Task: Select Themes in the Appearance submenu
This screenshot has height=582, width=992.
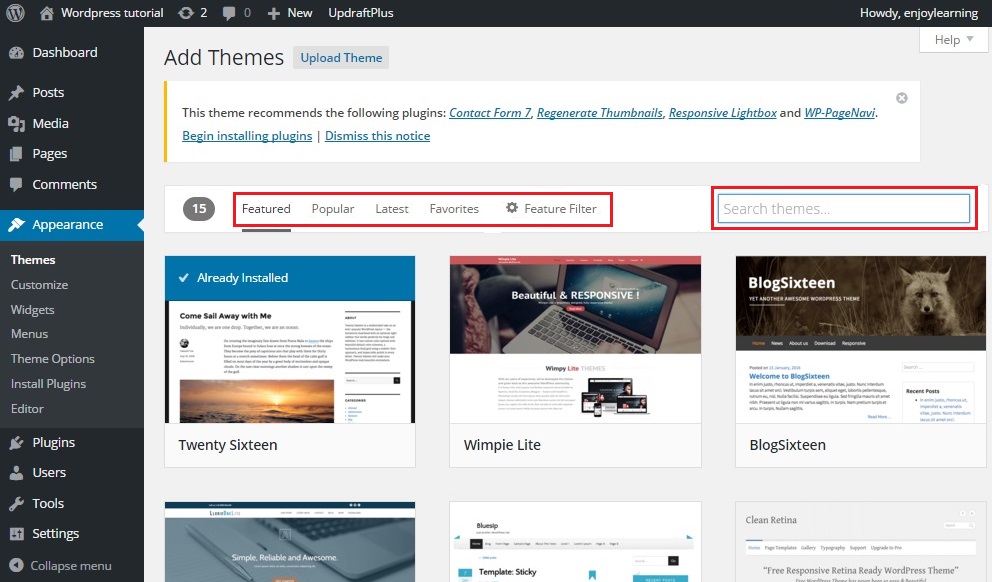Action: tap(33, 260)
